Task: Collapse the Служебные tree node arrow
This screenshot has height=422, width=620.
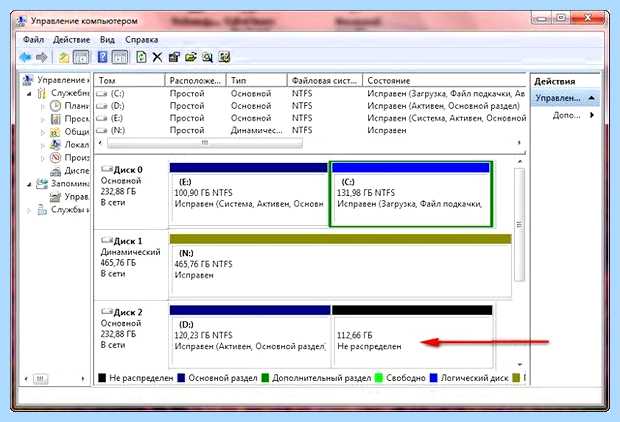Action: (29, 94)
